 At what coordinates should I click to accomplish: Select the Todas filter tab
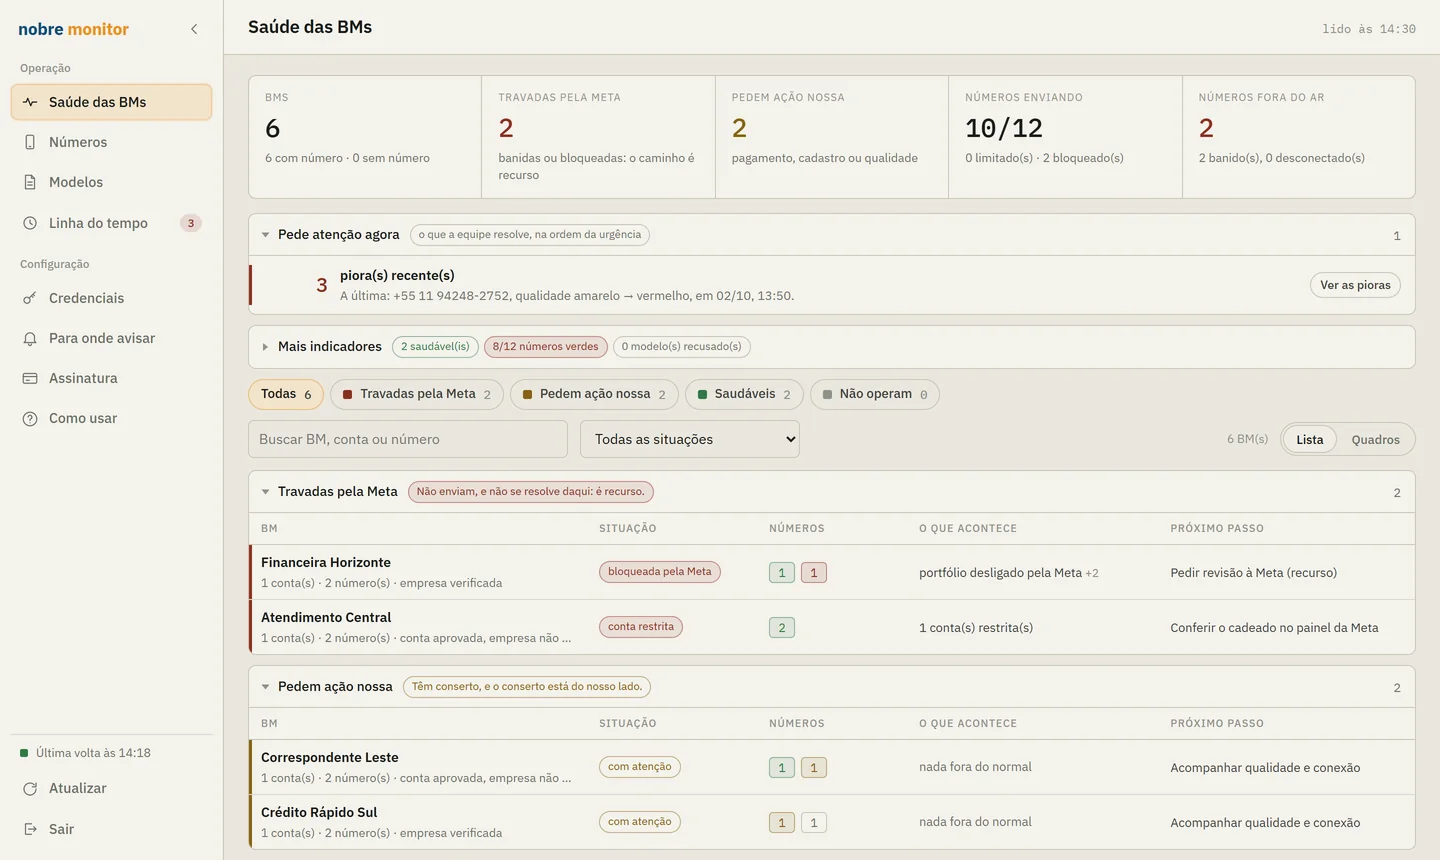click(286, 394)
